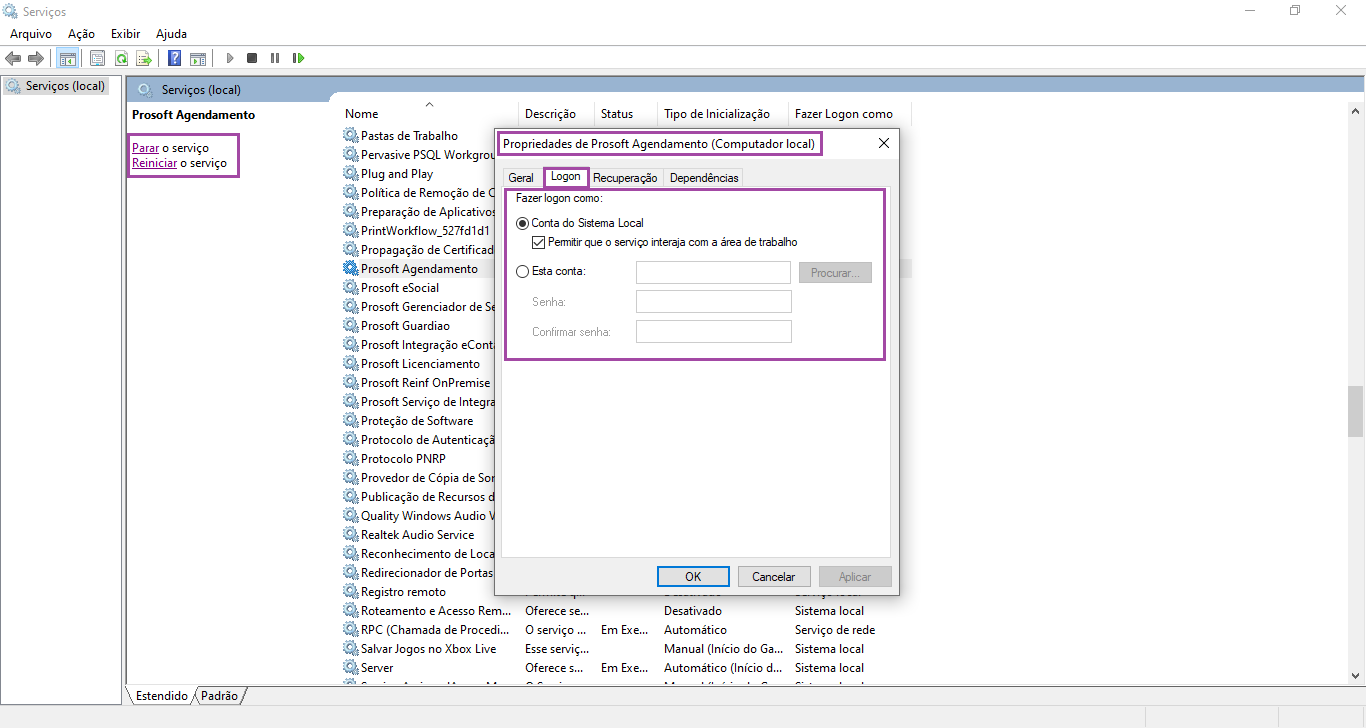This screenshot has width=1366, height=728.
Task: Click the Procurar... button
Action: click(835, 273)
